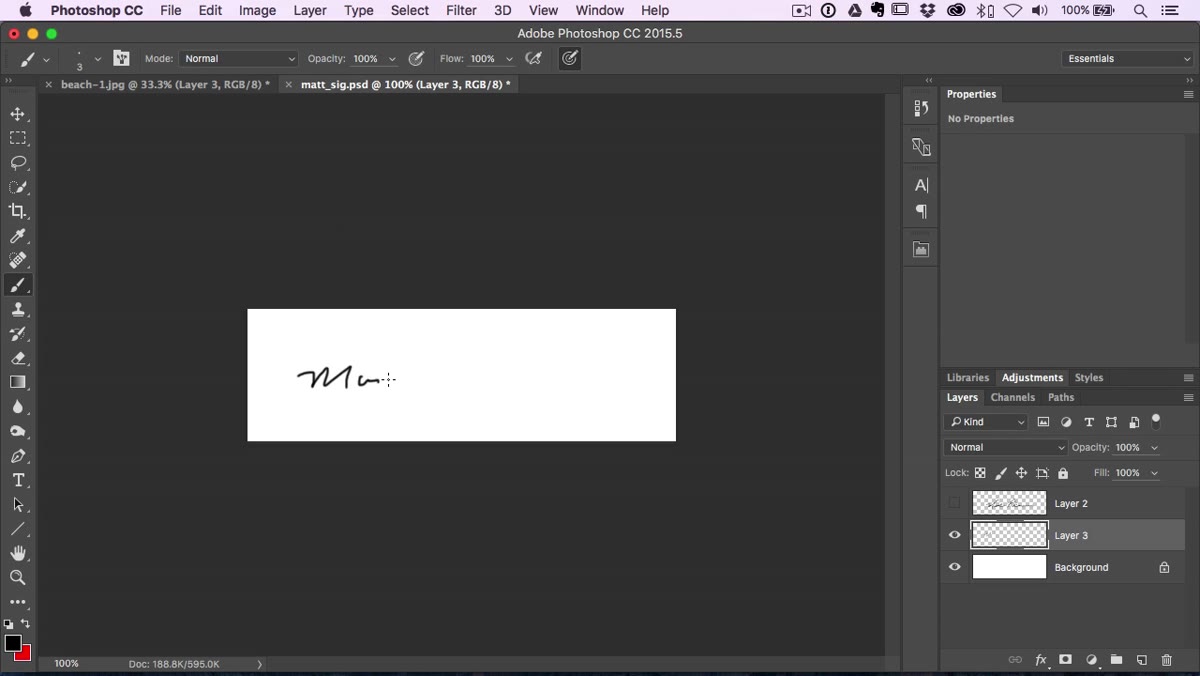Create a new group folder icon
Viewport: 1200px width, 676px height.
[x=1116, y=660]
